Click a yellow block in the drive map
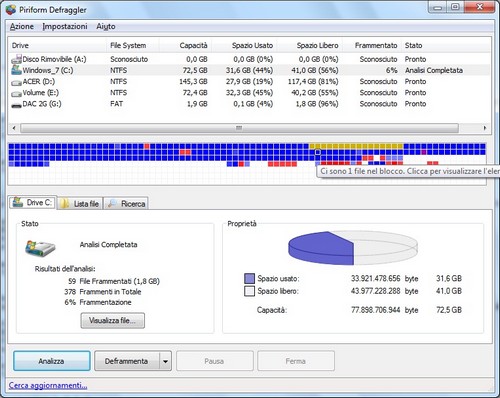 tap(356, 146)
